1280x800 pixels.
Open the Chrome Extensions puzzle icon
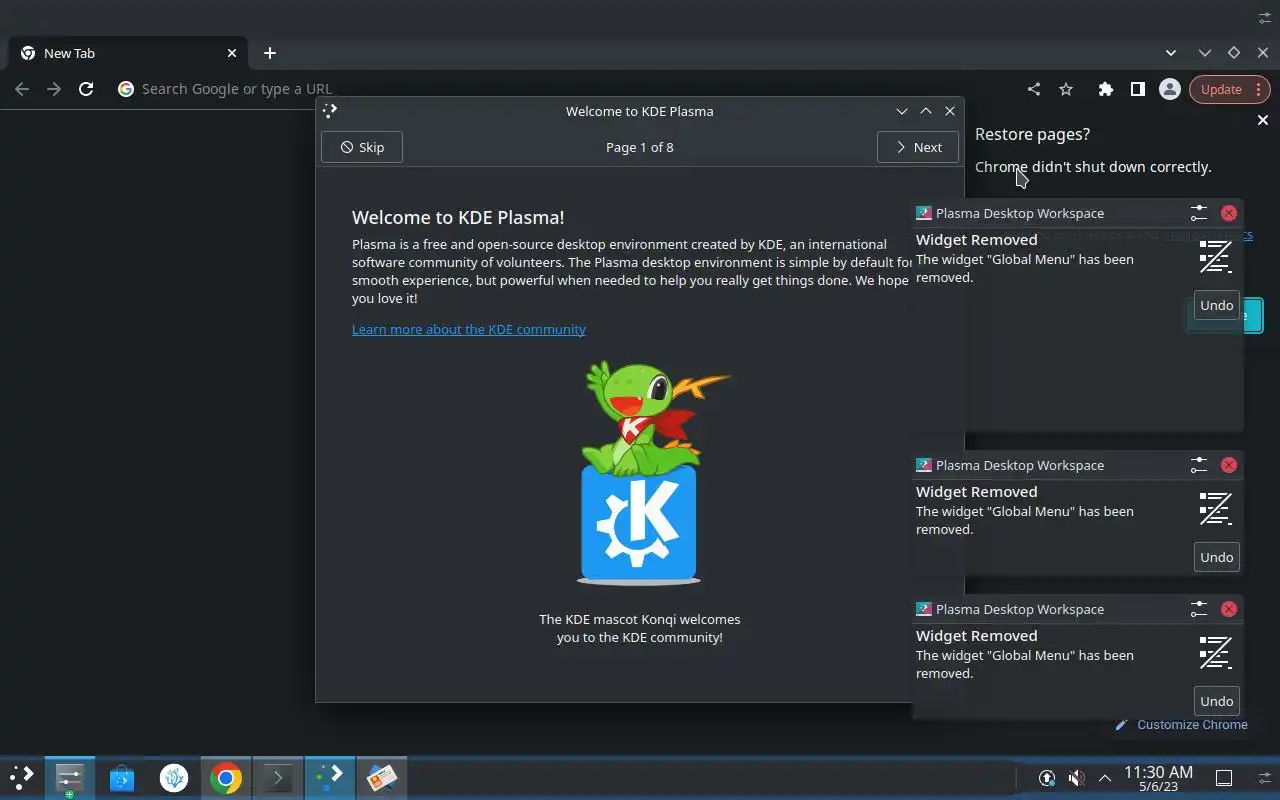1105,89
